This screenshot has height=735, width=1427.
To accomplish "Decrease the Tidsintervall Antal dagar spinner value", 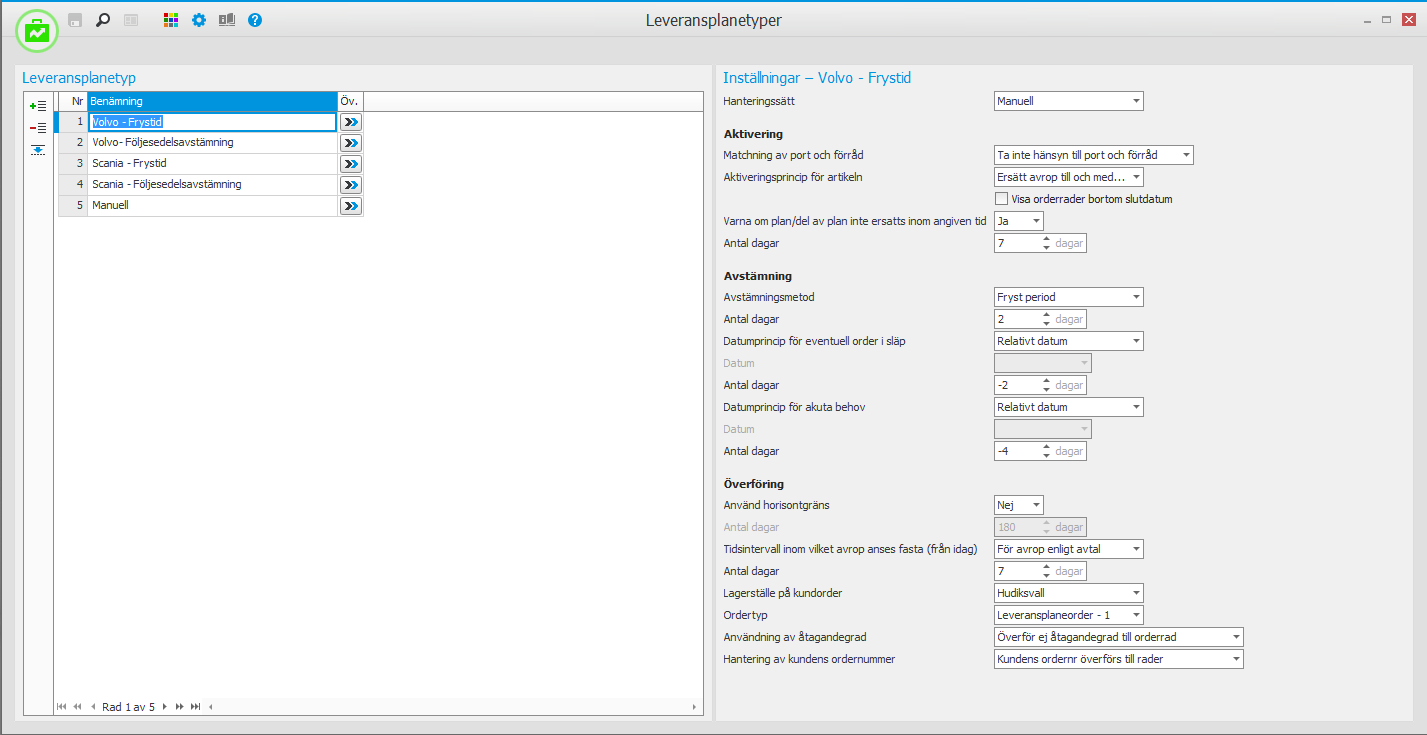I will 1046,575.
